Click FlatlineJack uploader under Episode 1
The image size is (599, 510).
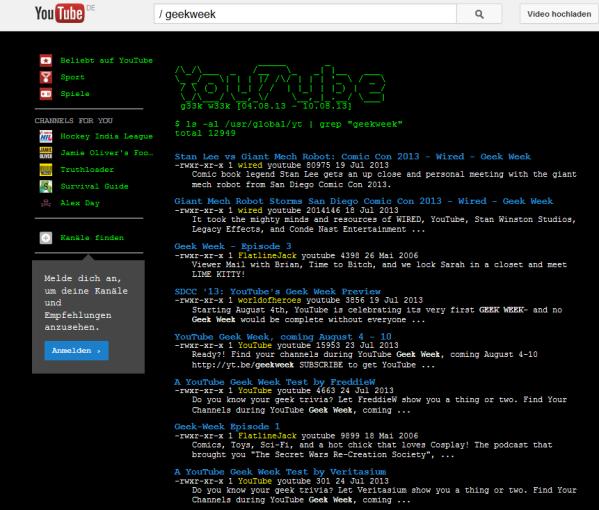pyautogui.click(x=267, y=436)
